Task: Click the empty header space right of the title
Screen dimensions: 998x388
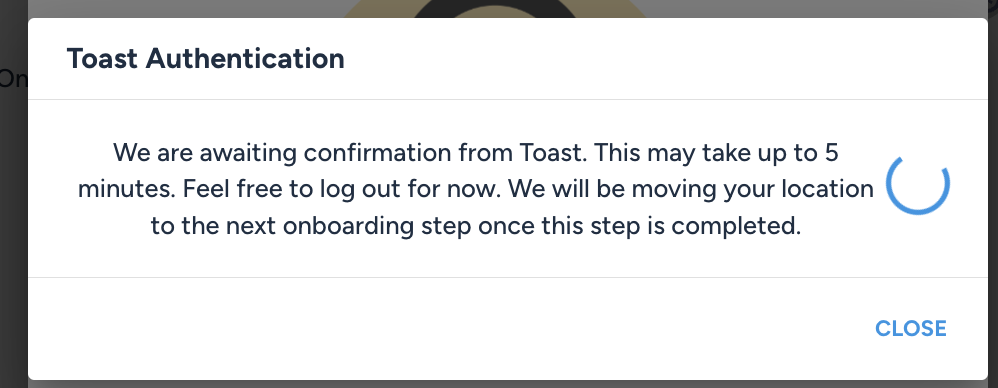Action: [x=662, y=59]
